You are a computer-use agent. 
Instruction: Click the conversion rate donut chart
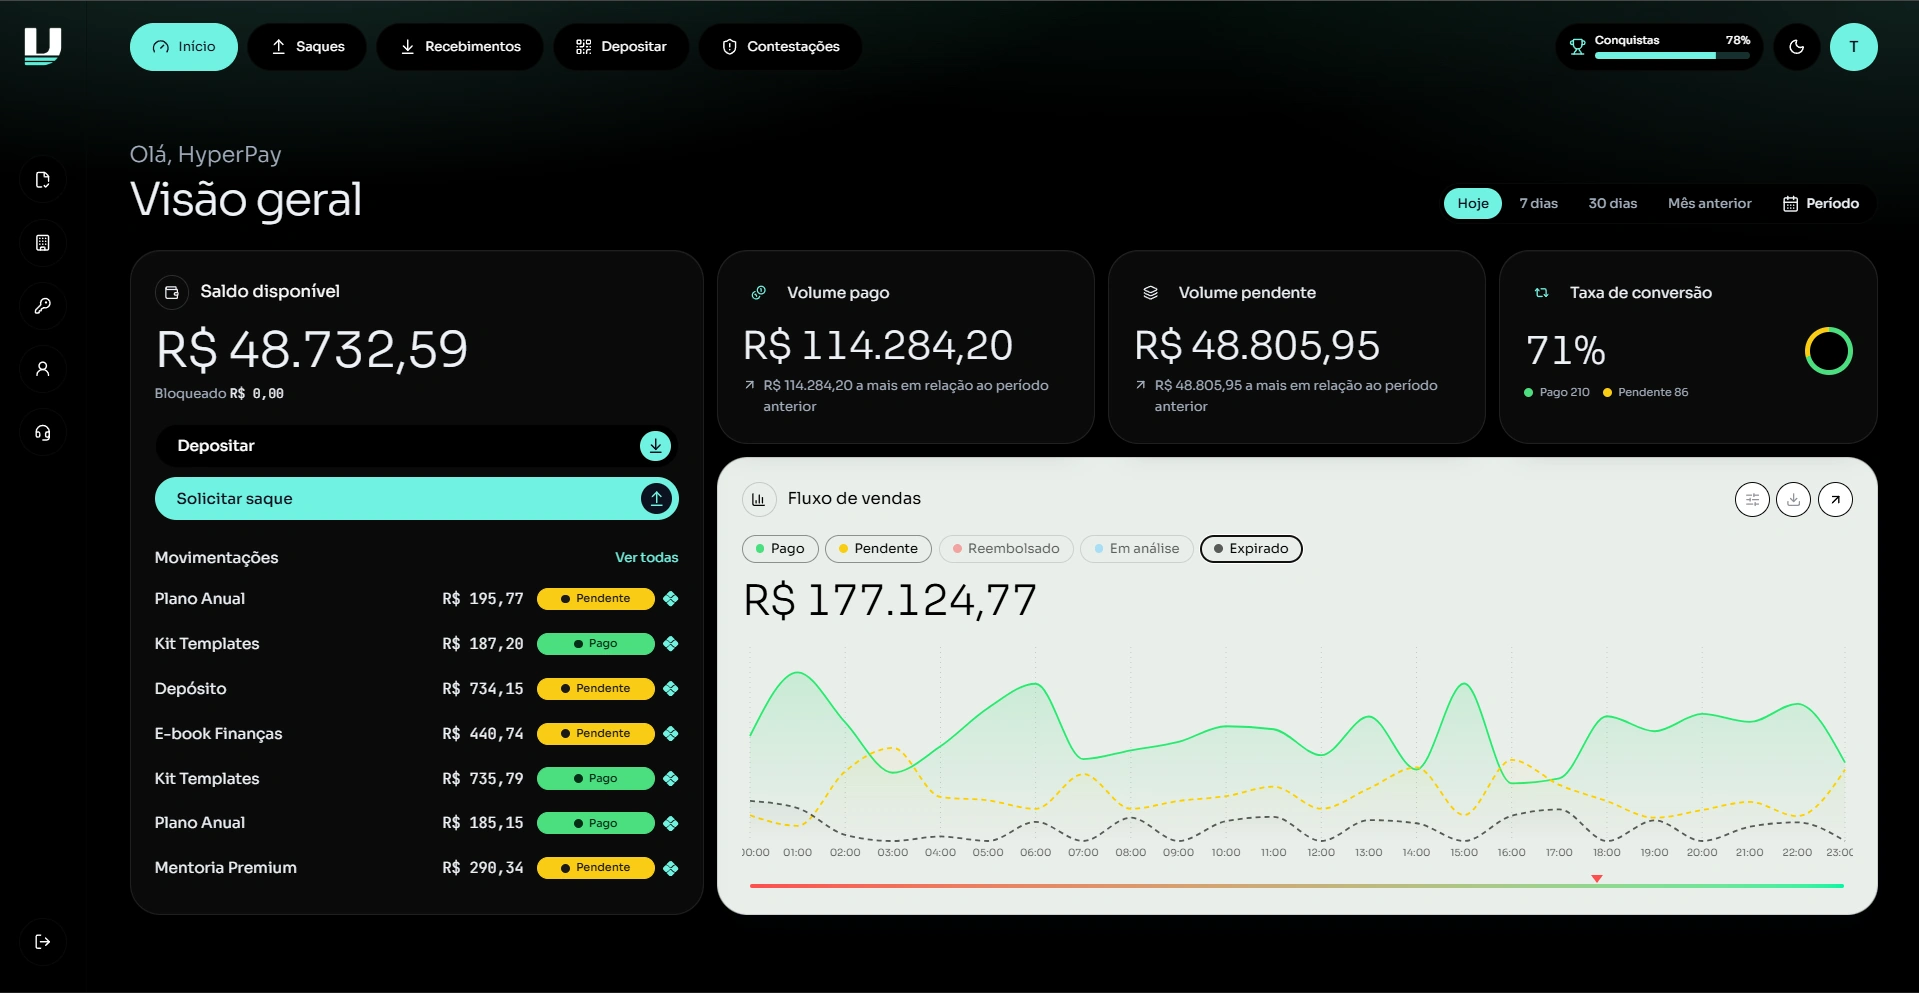[1828, 351]
